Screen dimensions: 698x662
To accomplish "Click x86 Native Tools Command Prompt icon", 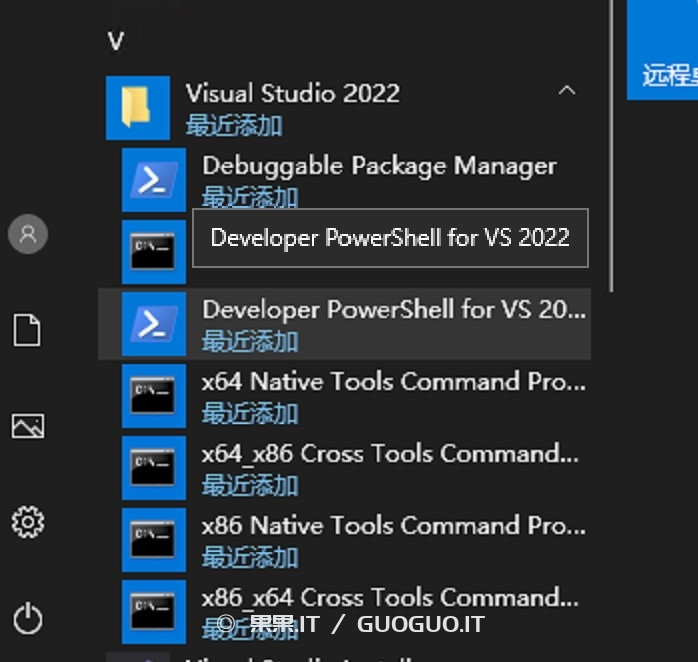I will click(154, 540).
